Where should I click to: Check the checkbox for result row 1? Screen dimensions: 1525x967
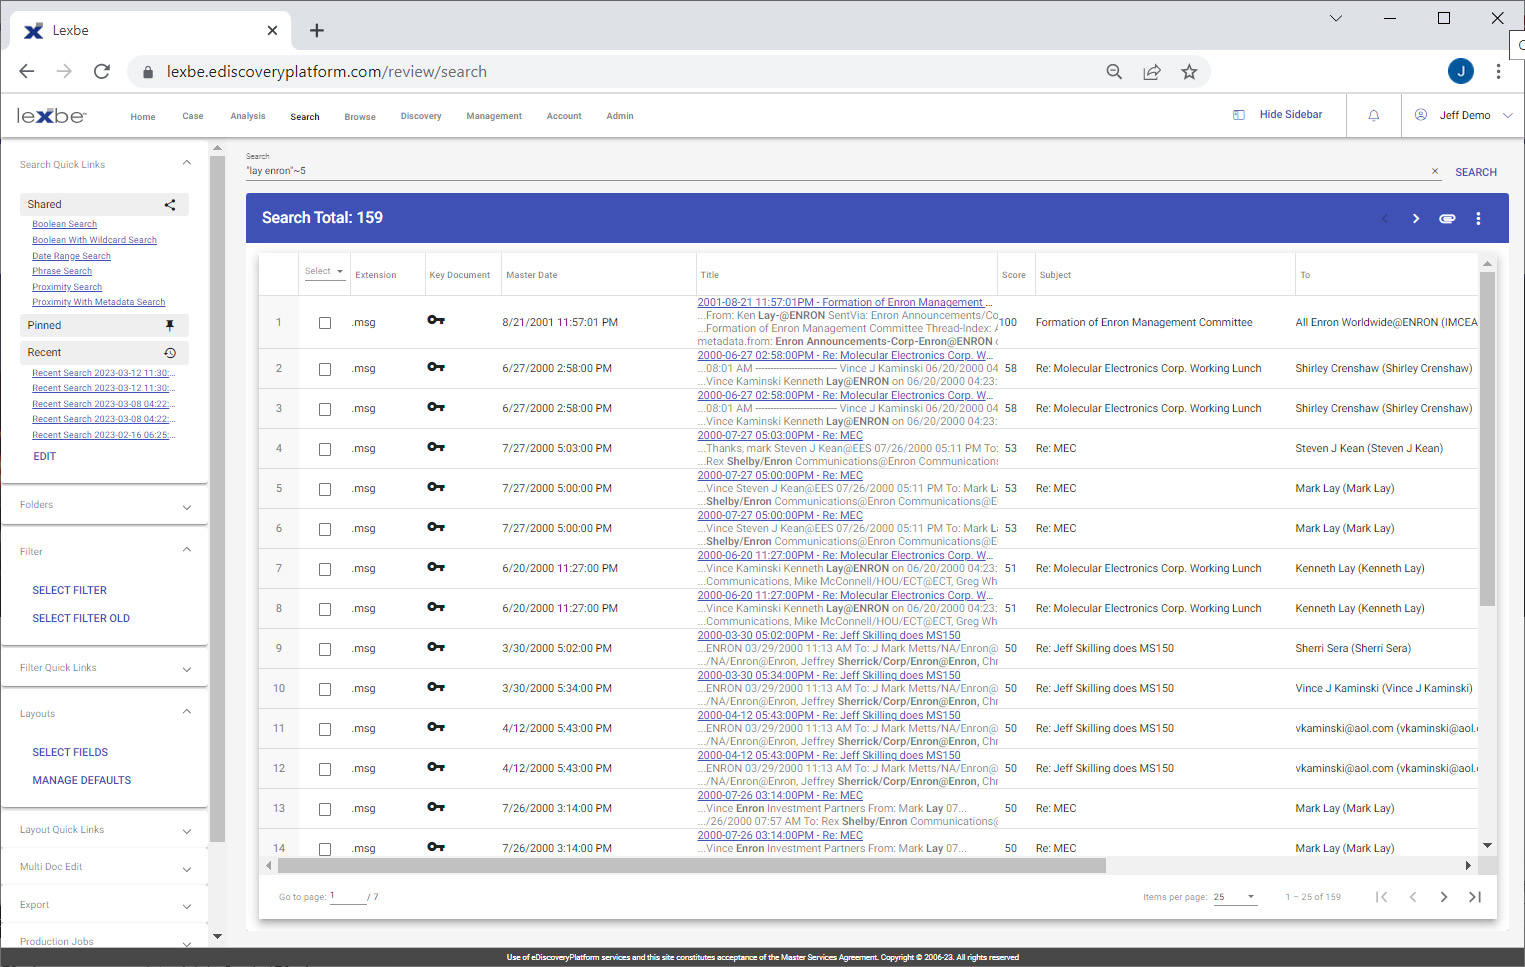tap(324, 322)
